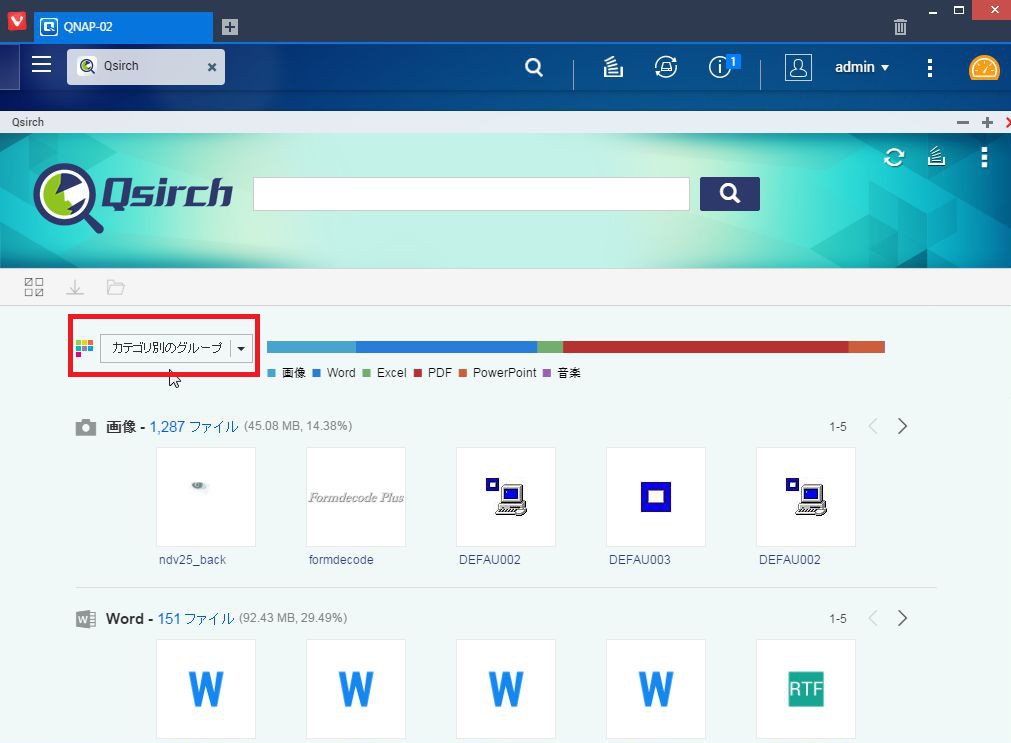Click the 音楽 legend label
This screenshot has height=743, width=1011.
point(569,373)
